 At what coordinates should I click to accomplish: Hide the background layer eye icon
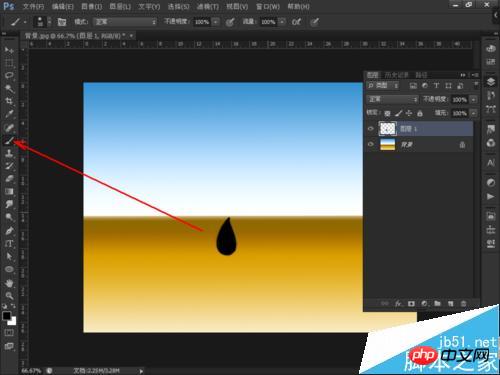370,145
